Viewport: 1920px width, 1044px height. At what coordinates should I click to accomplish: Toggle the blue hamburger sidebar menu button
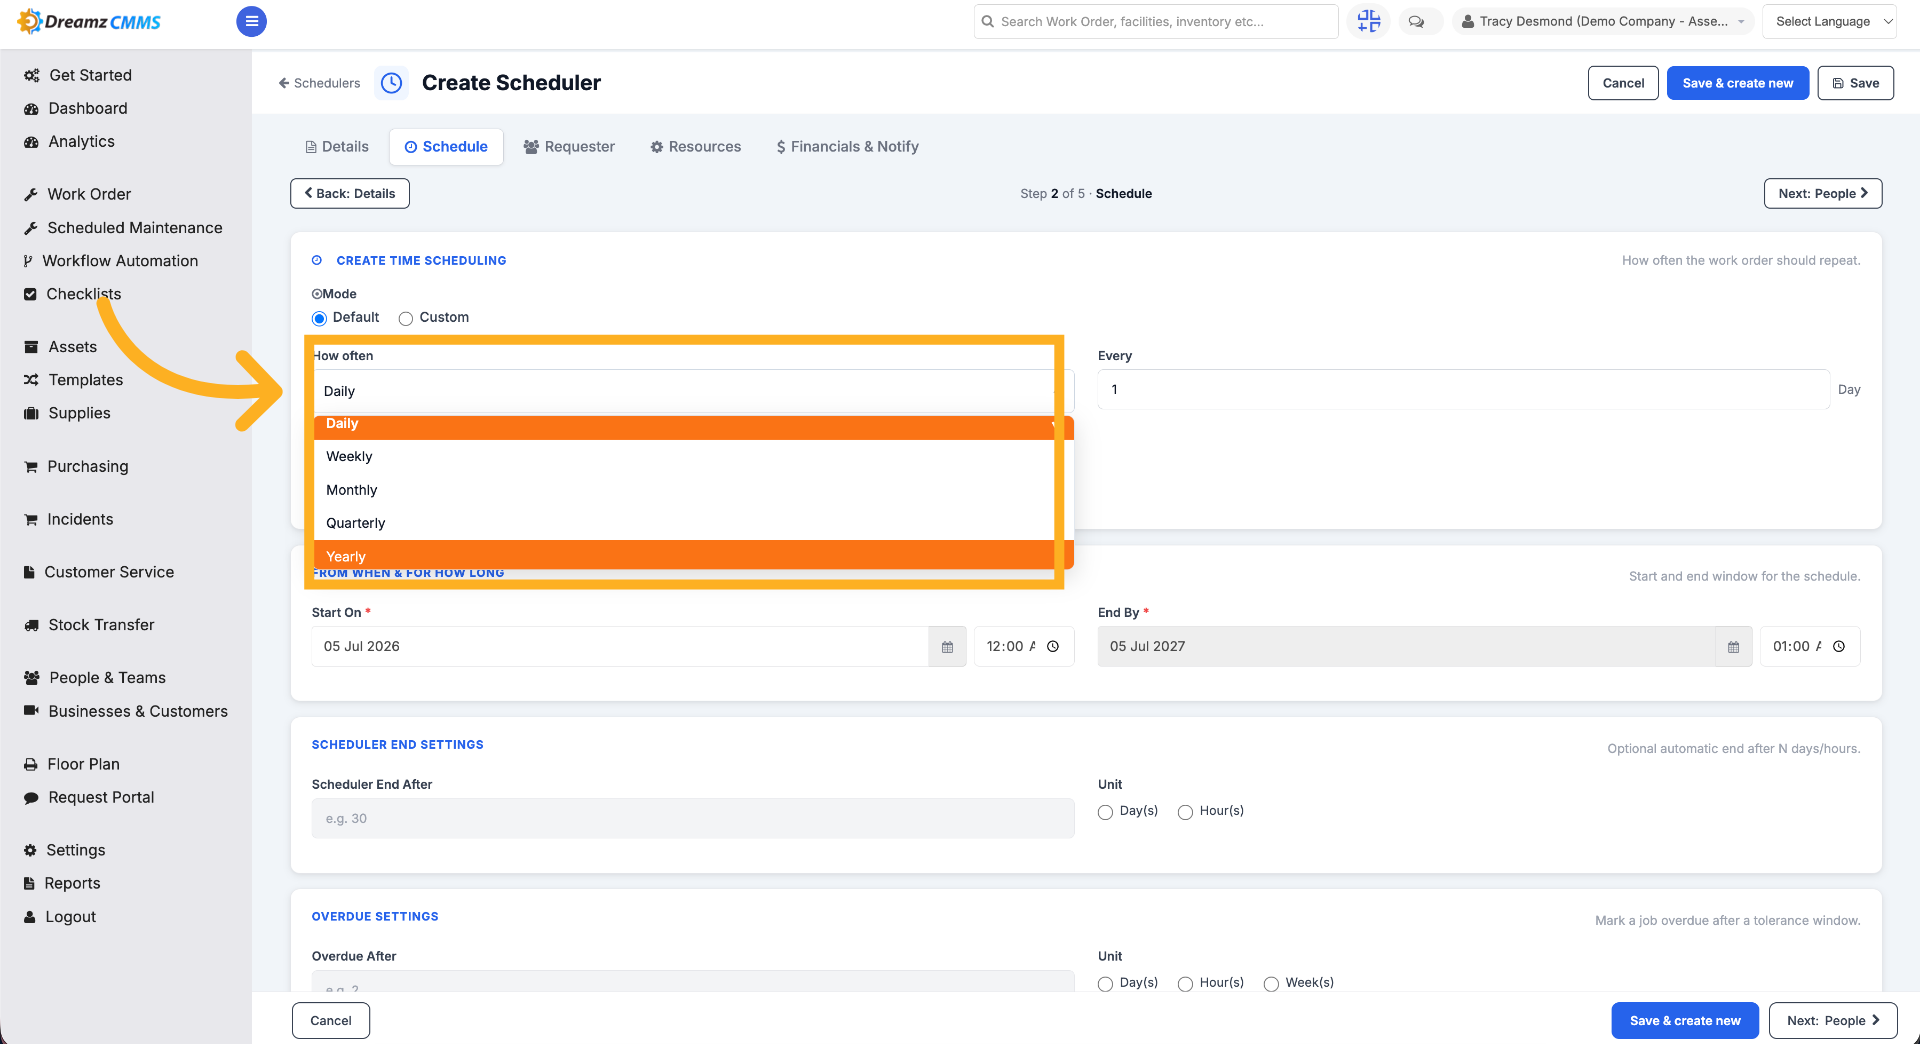pos(251,21)
